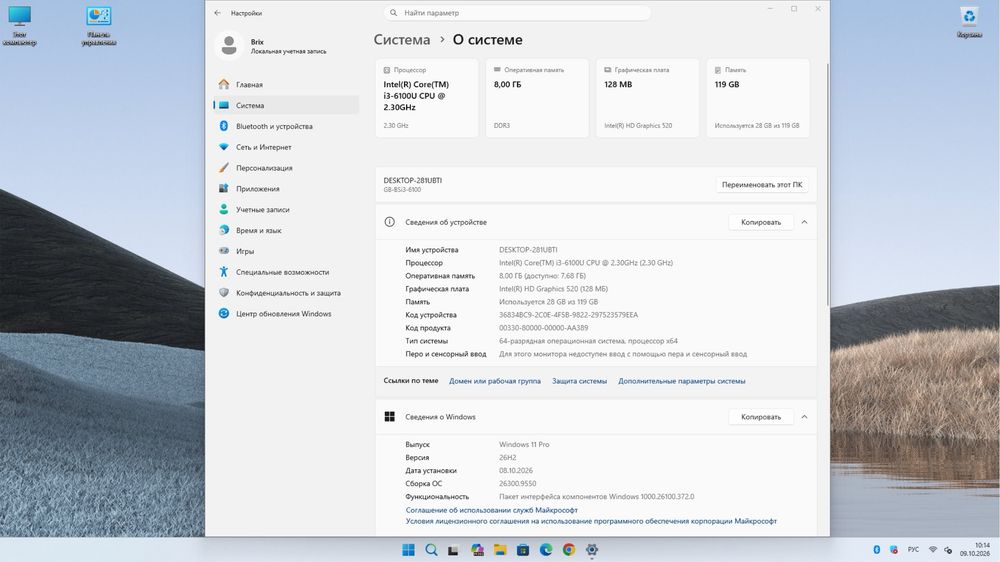Open Учетные записи person icon

pyautogui.click(x=224, y=209)
